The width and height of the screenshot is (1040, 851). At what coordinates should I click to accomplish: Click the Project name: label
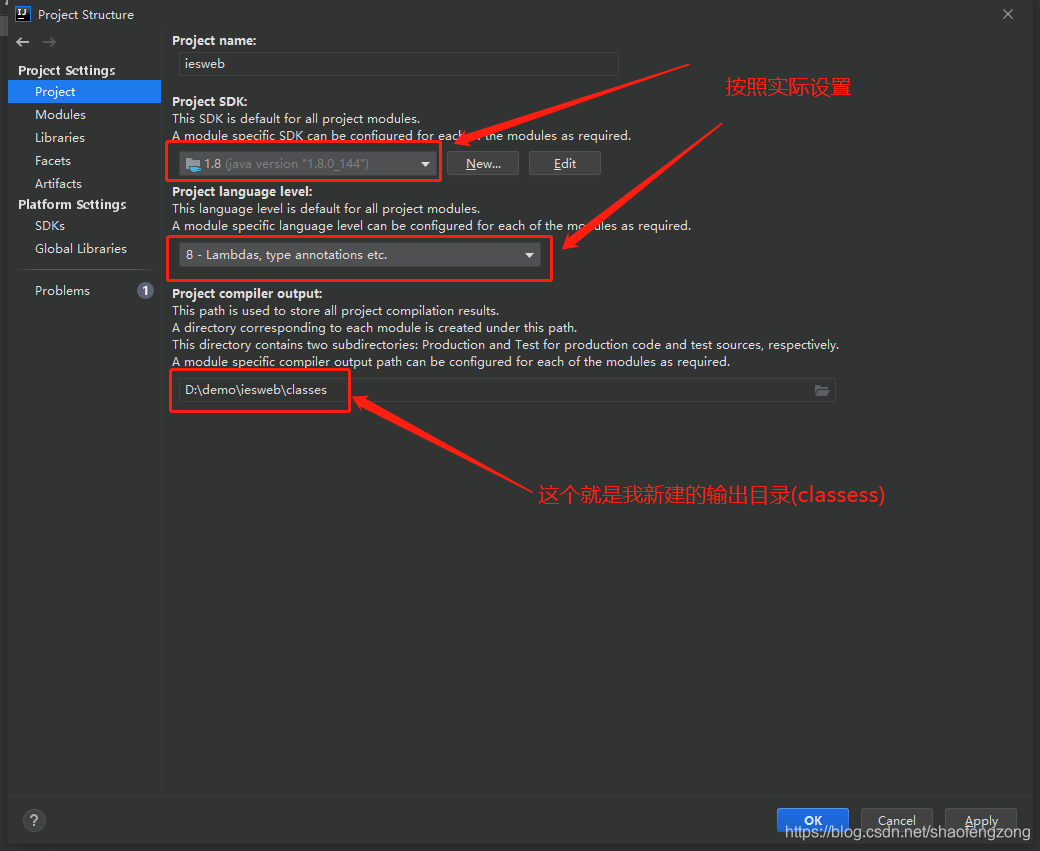(214, 40)
